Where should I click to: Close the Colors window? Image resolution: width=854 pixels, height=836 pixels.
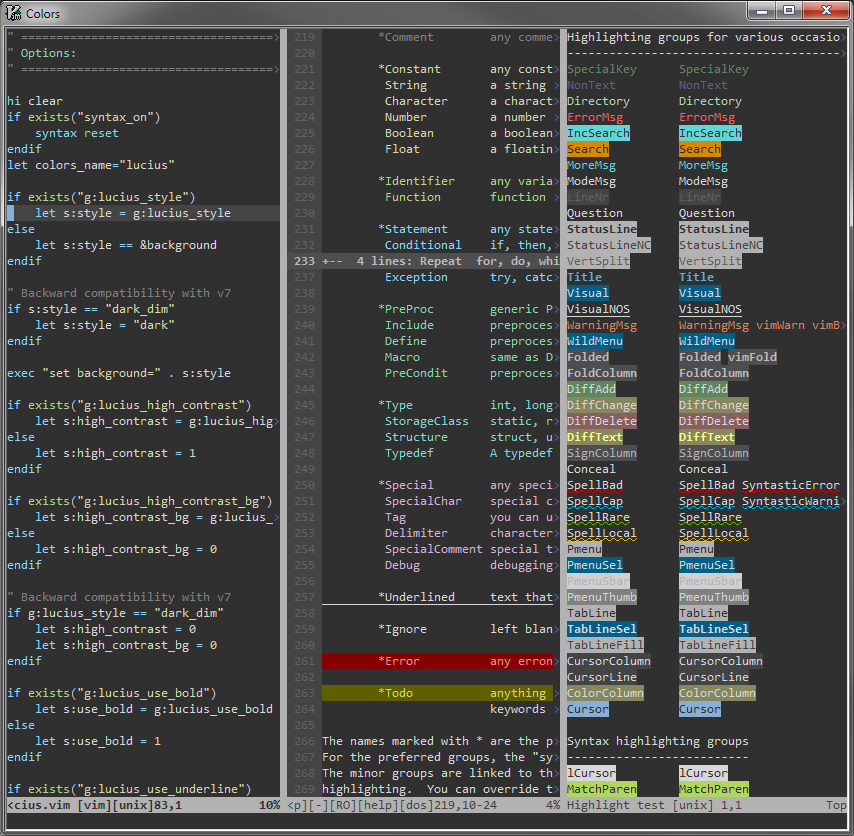click(824, 11)
